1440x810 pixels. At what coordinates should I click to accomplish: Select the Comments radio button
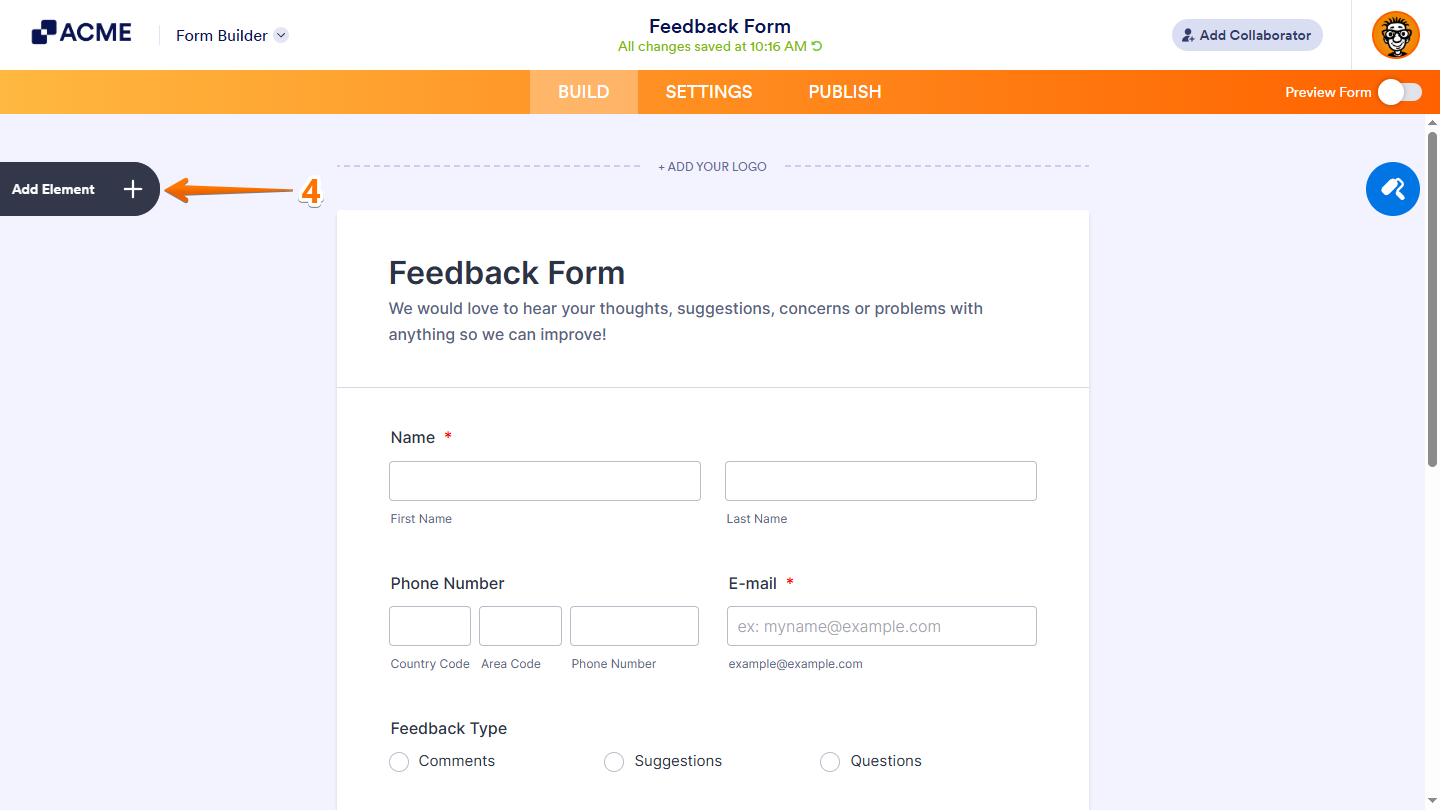pyautogui.click(x=399, y=762)
